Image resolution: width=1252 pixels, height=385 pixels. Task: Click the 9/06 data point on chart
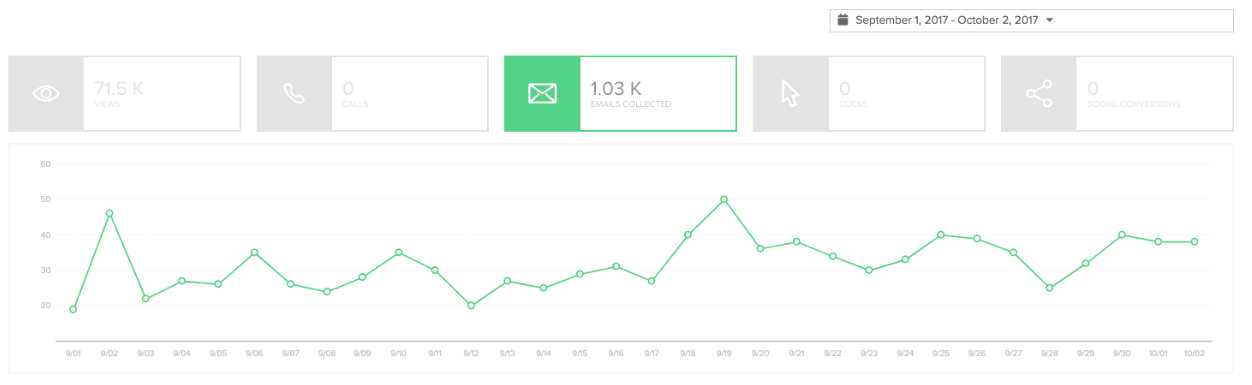coord(254,252)
